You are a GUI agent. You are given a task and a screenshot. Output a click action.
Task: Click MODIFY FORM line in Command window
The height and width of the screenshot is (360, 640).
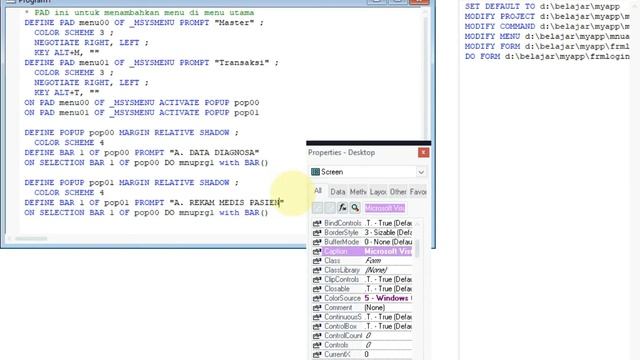[547, 47]
